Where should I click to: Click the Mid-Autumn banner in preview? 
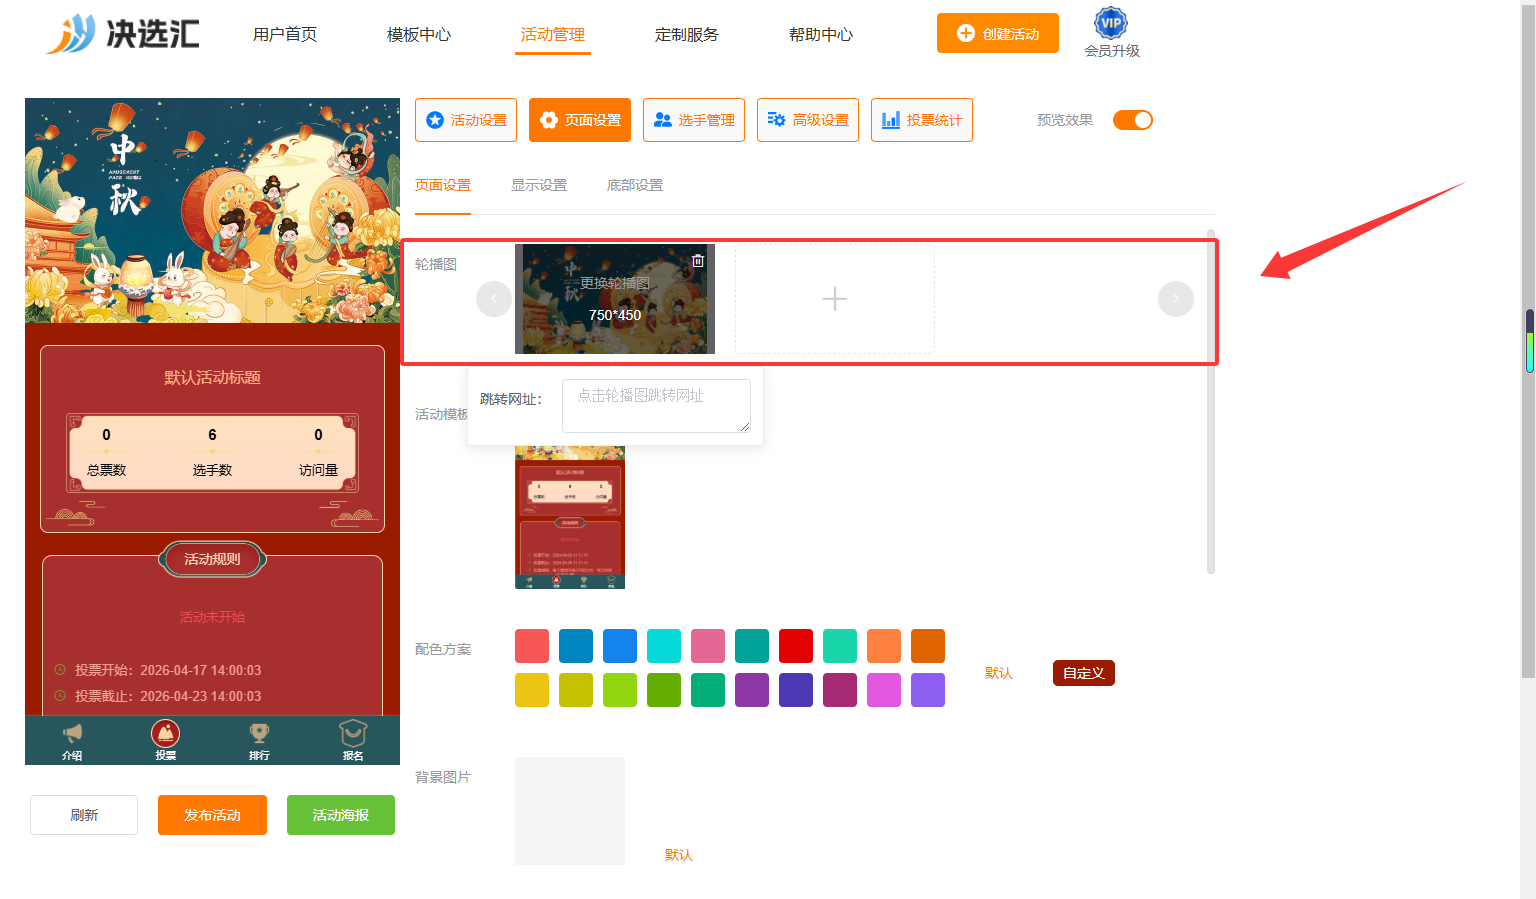212,210
